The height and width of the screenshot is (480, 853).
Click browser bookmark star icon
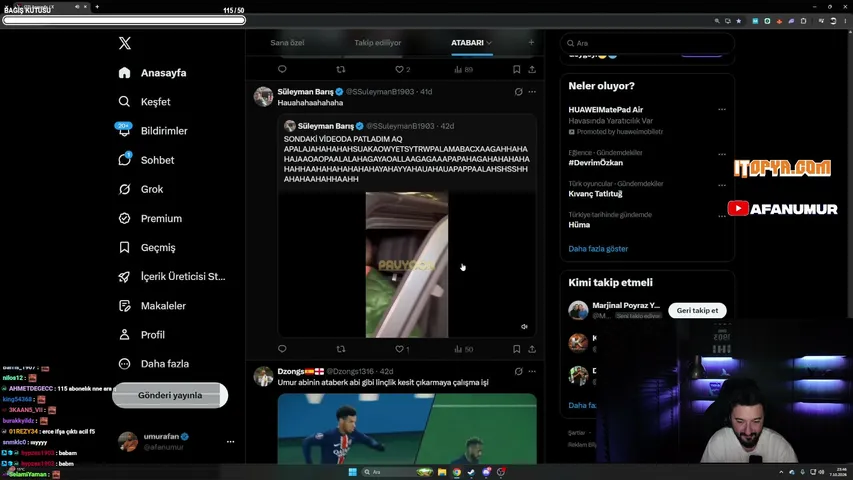pyautogui.click(x=738, y=21)
